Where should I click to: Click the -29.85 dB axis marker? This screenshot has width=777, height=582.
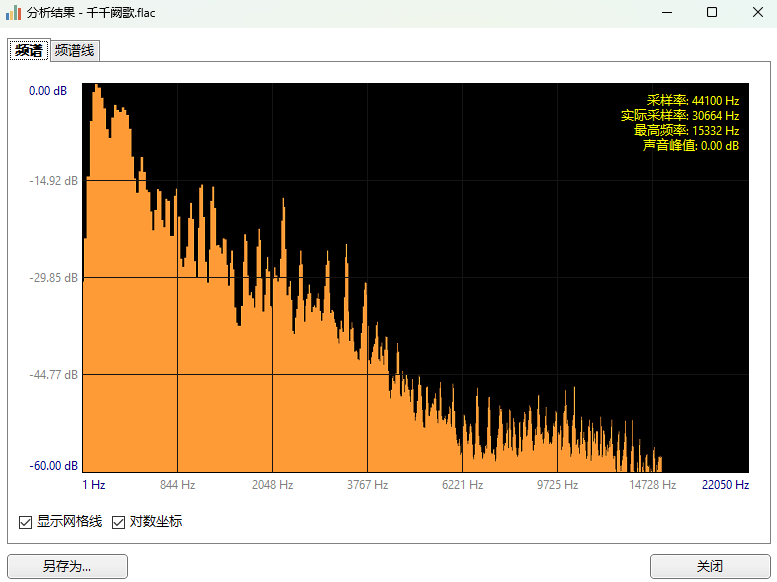53,278
